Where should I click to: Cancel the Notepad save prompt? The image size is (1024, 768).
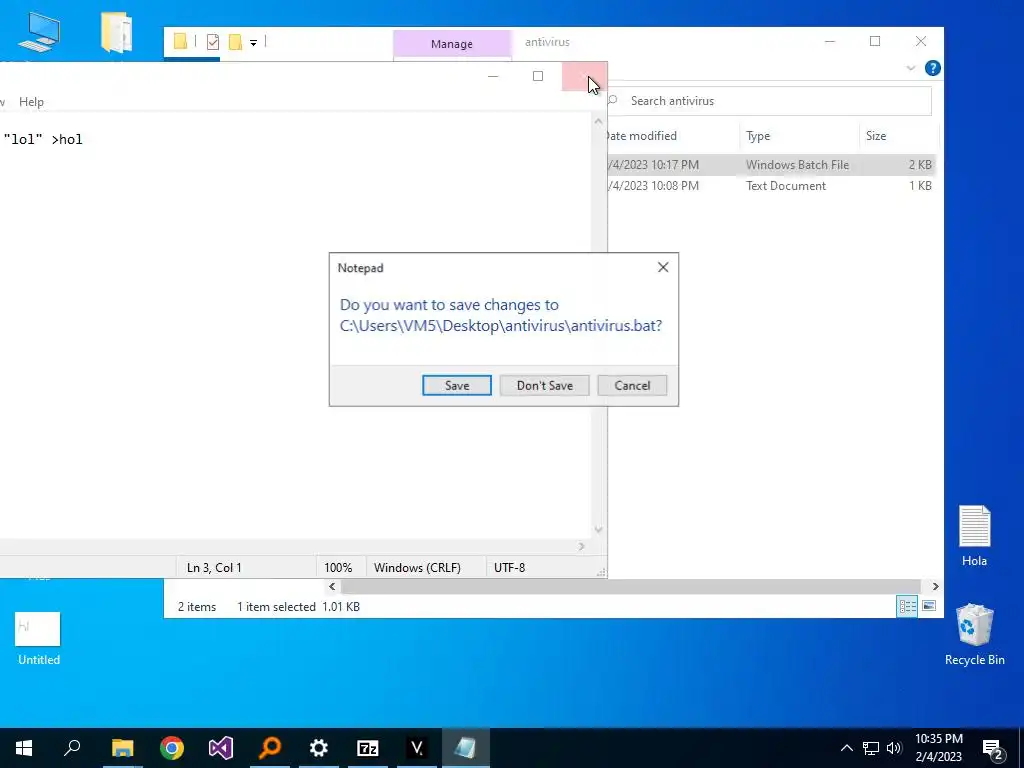tap(632, 385)
